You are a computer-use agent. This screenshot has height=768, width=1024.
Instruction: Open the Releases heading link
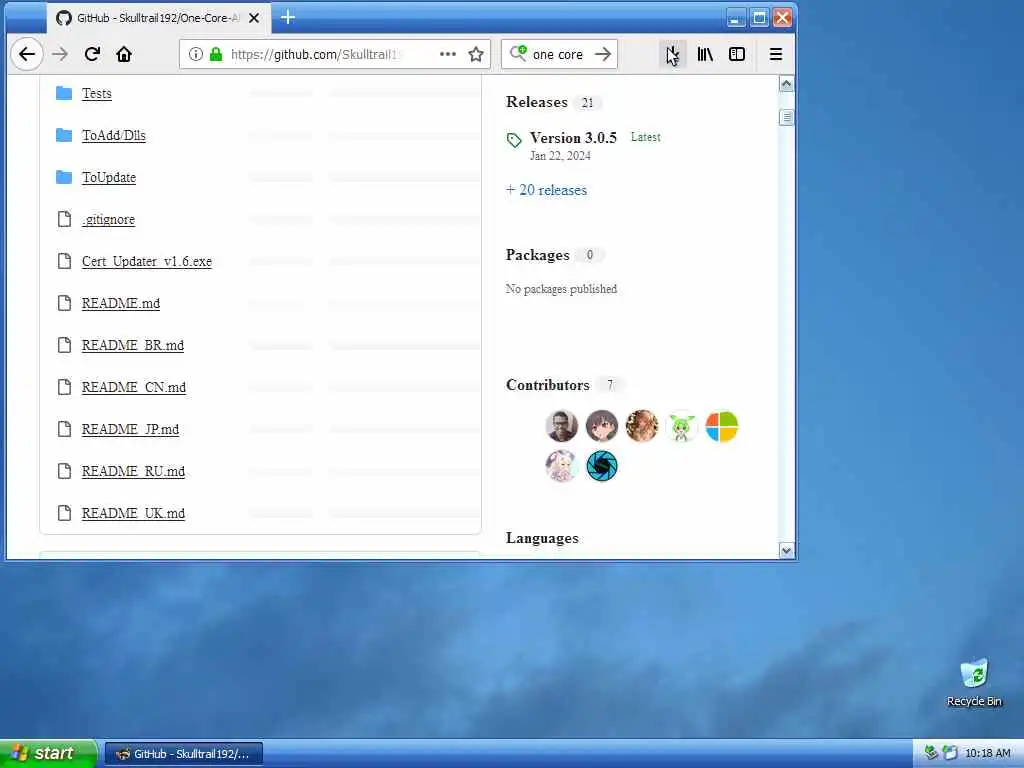click(537, 102)
